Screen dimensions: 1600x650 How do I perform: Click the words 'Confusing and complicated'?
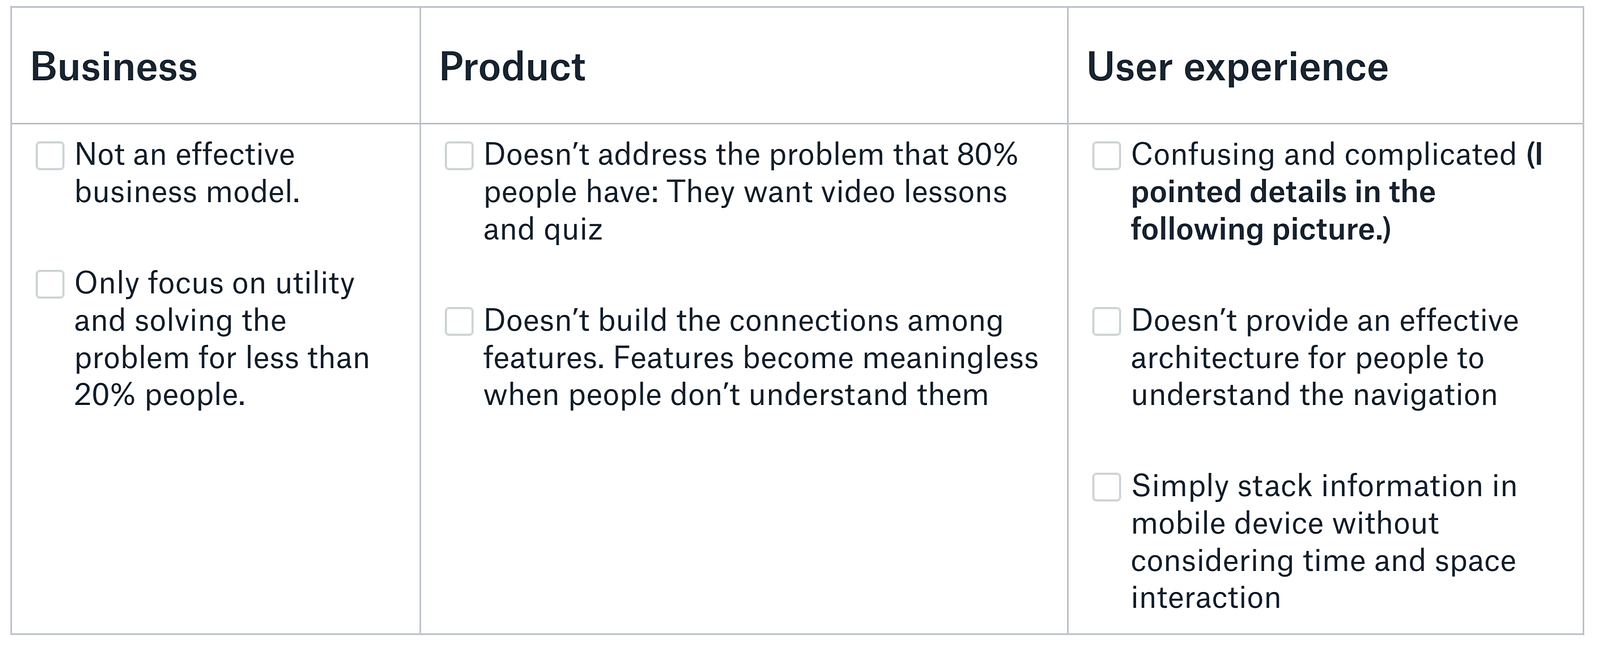click(1323, 155)
